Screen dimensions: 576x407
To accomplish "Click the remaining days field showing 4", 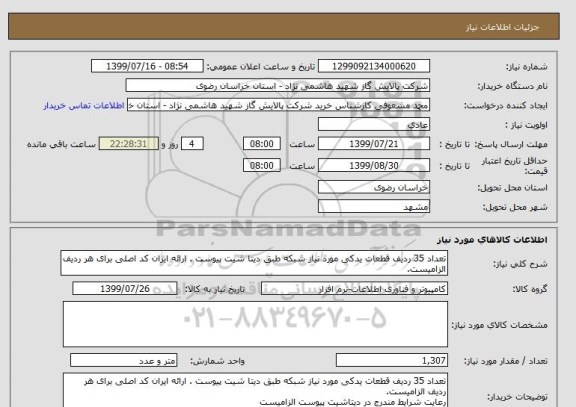I will click(x=192, y=144).
